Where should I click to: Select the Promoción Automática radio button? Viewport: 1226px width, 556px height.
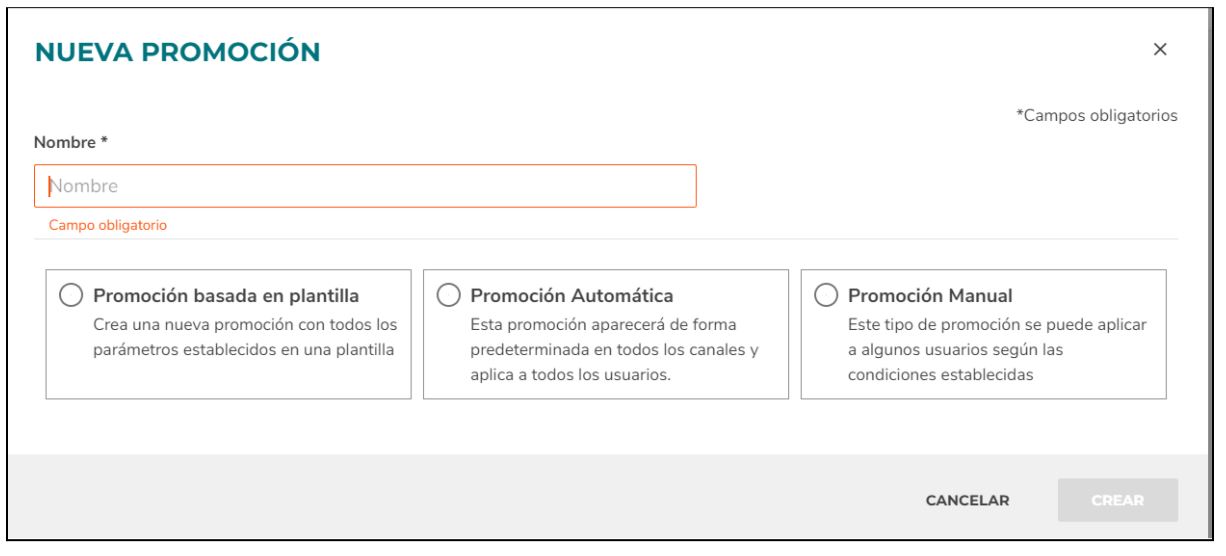[449, 296]
